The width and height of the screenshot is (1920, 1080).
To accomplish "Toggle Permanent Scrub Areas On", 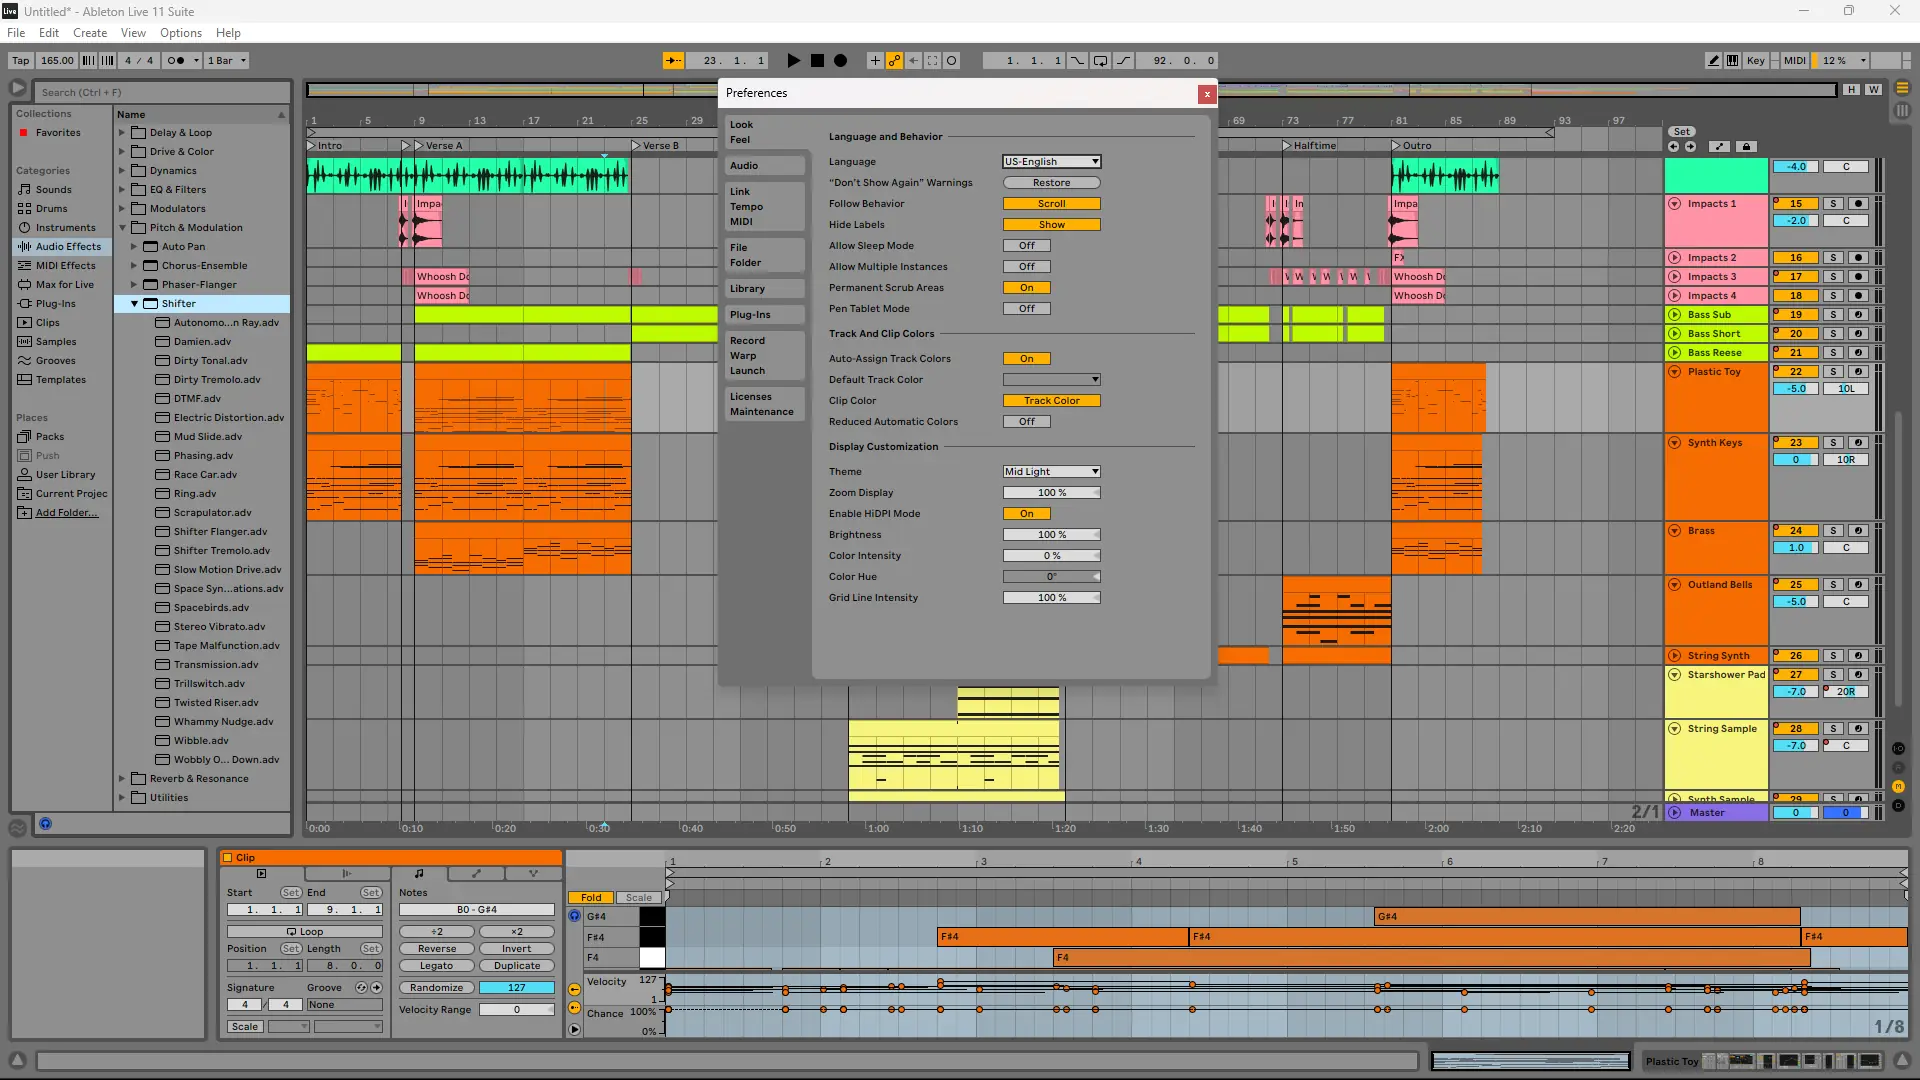I will 1026,288.
